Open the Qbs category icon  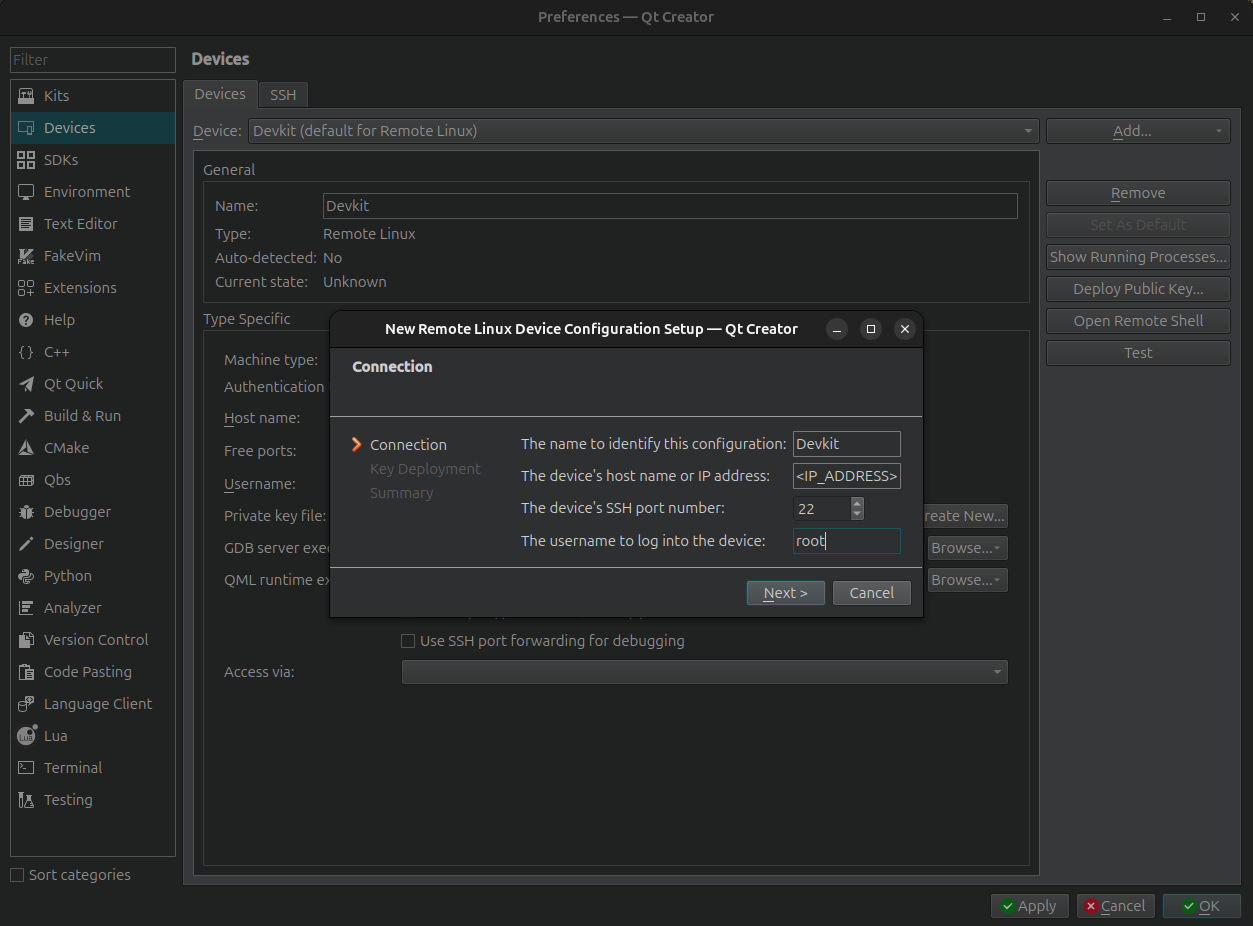(x=26, y=480)
